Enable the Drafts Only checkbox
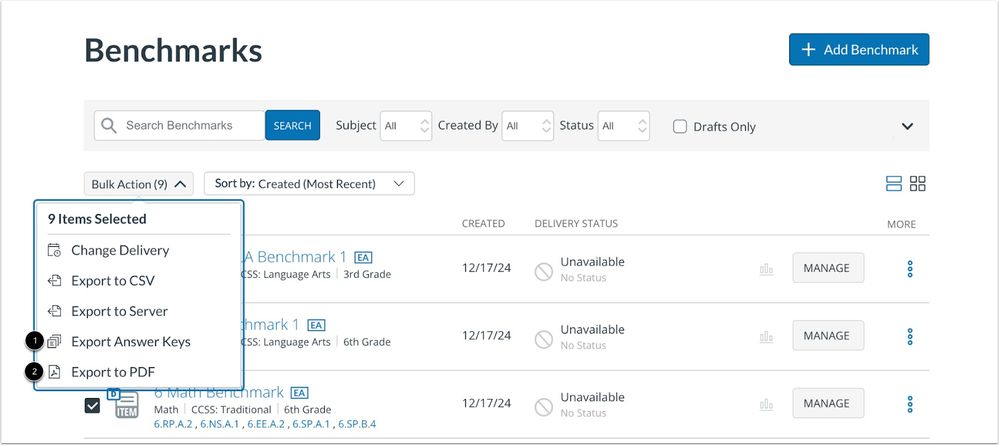This screenshot has height=445, width=999. click(x=680, y=127)
